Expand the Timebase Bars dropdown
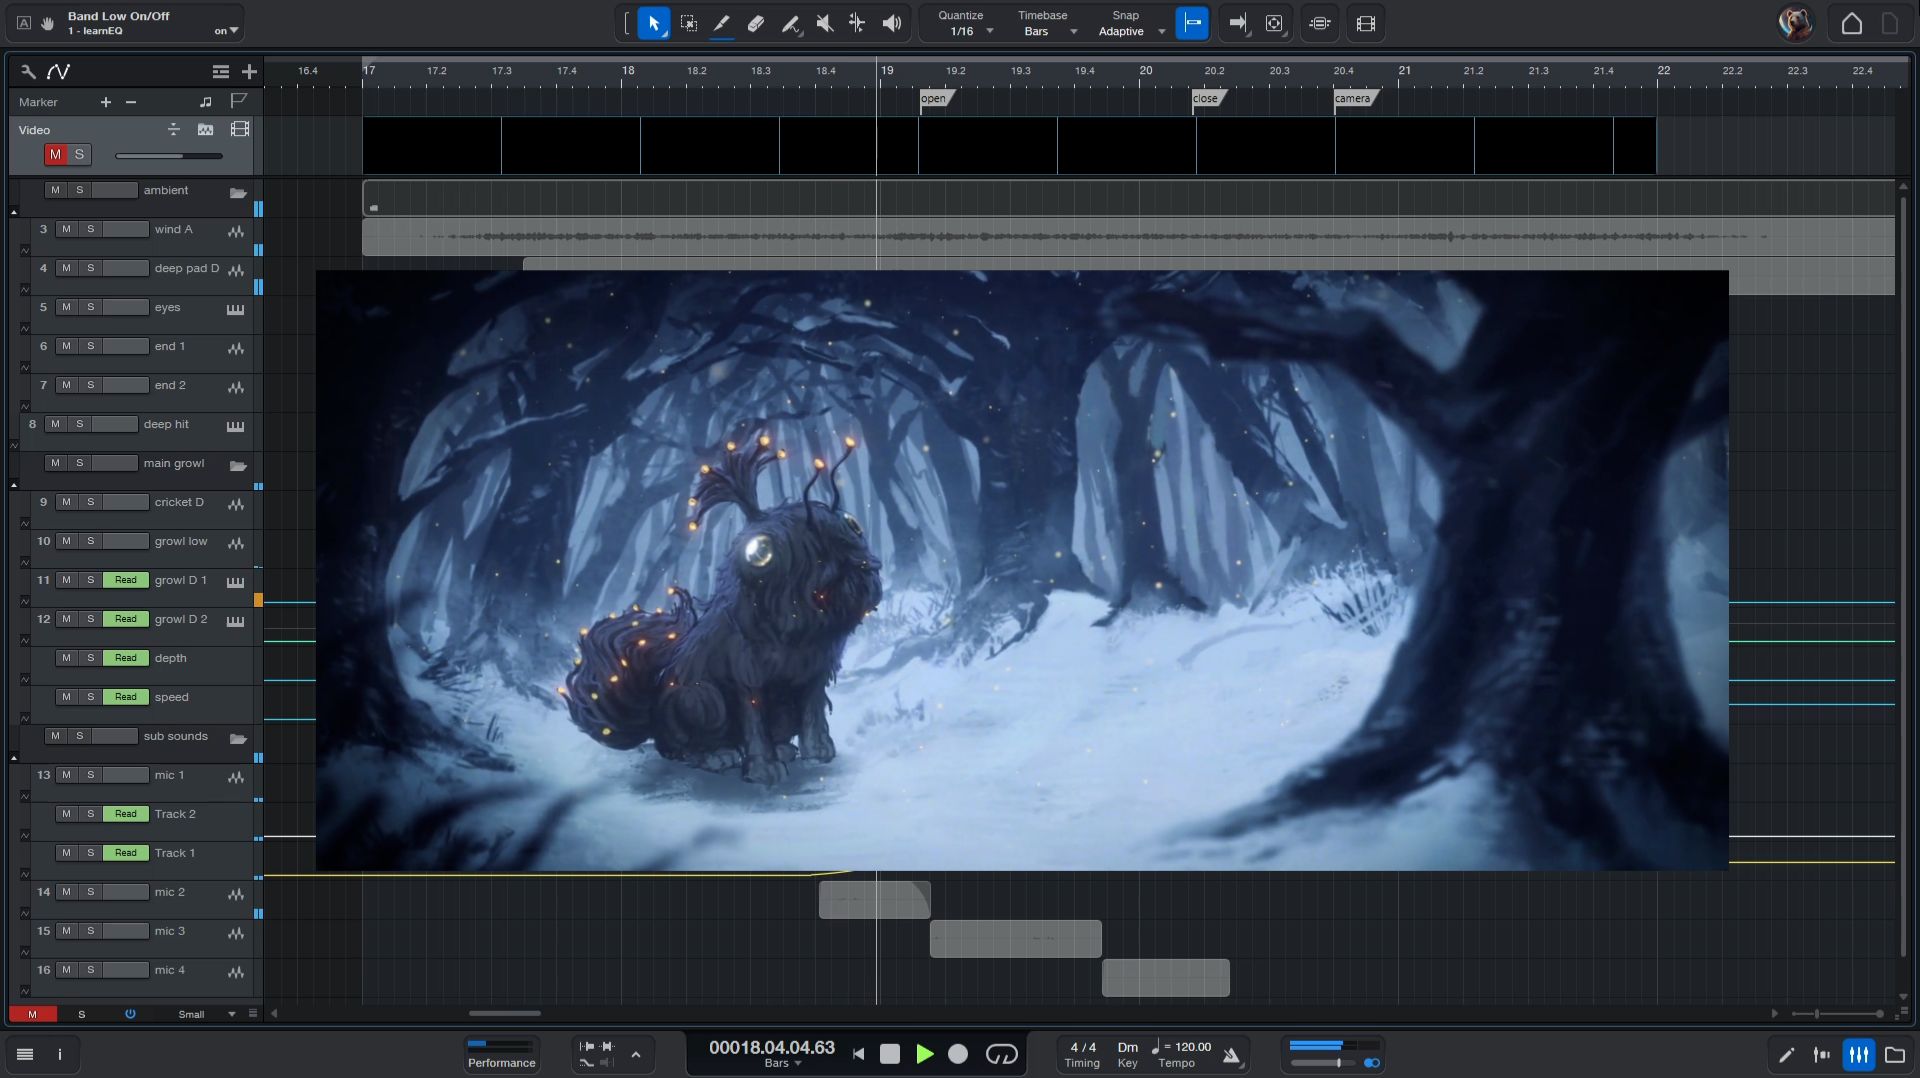The image size is (1920, 1078). tap(1073, 31)
